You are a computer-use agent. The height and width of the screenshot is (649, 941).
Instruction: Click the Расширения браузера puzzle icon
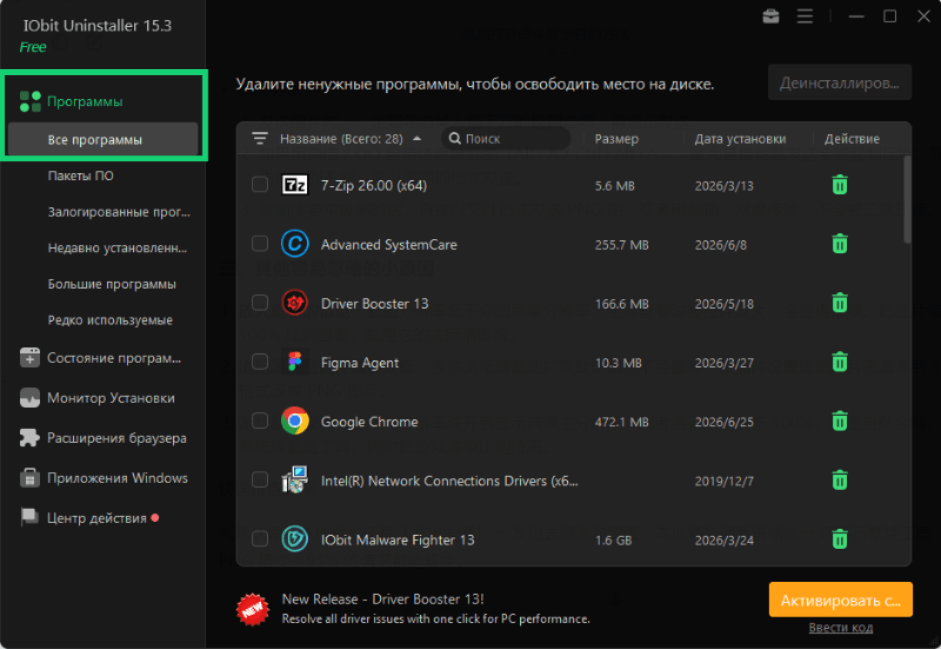pyautogui.click(x=29, y=438)
